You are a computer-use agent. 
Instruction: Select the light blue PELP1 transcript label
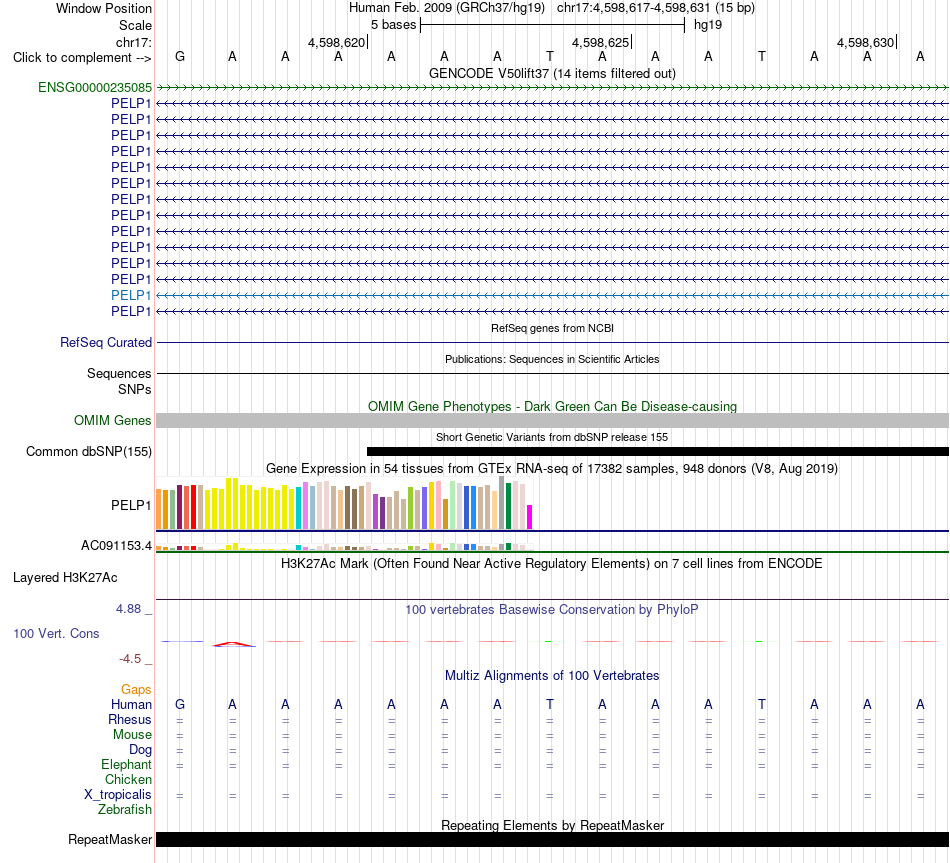(131, 295)
